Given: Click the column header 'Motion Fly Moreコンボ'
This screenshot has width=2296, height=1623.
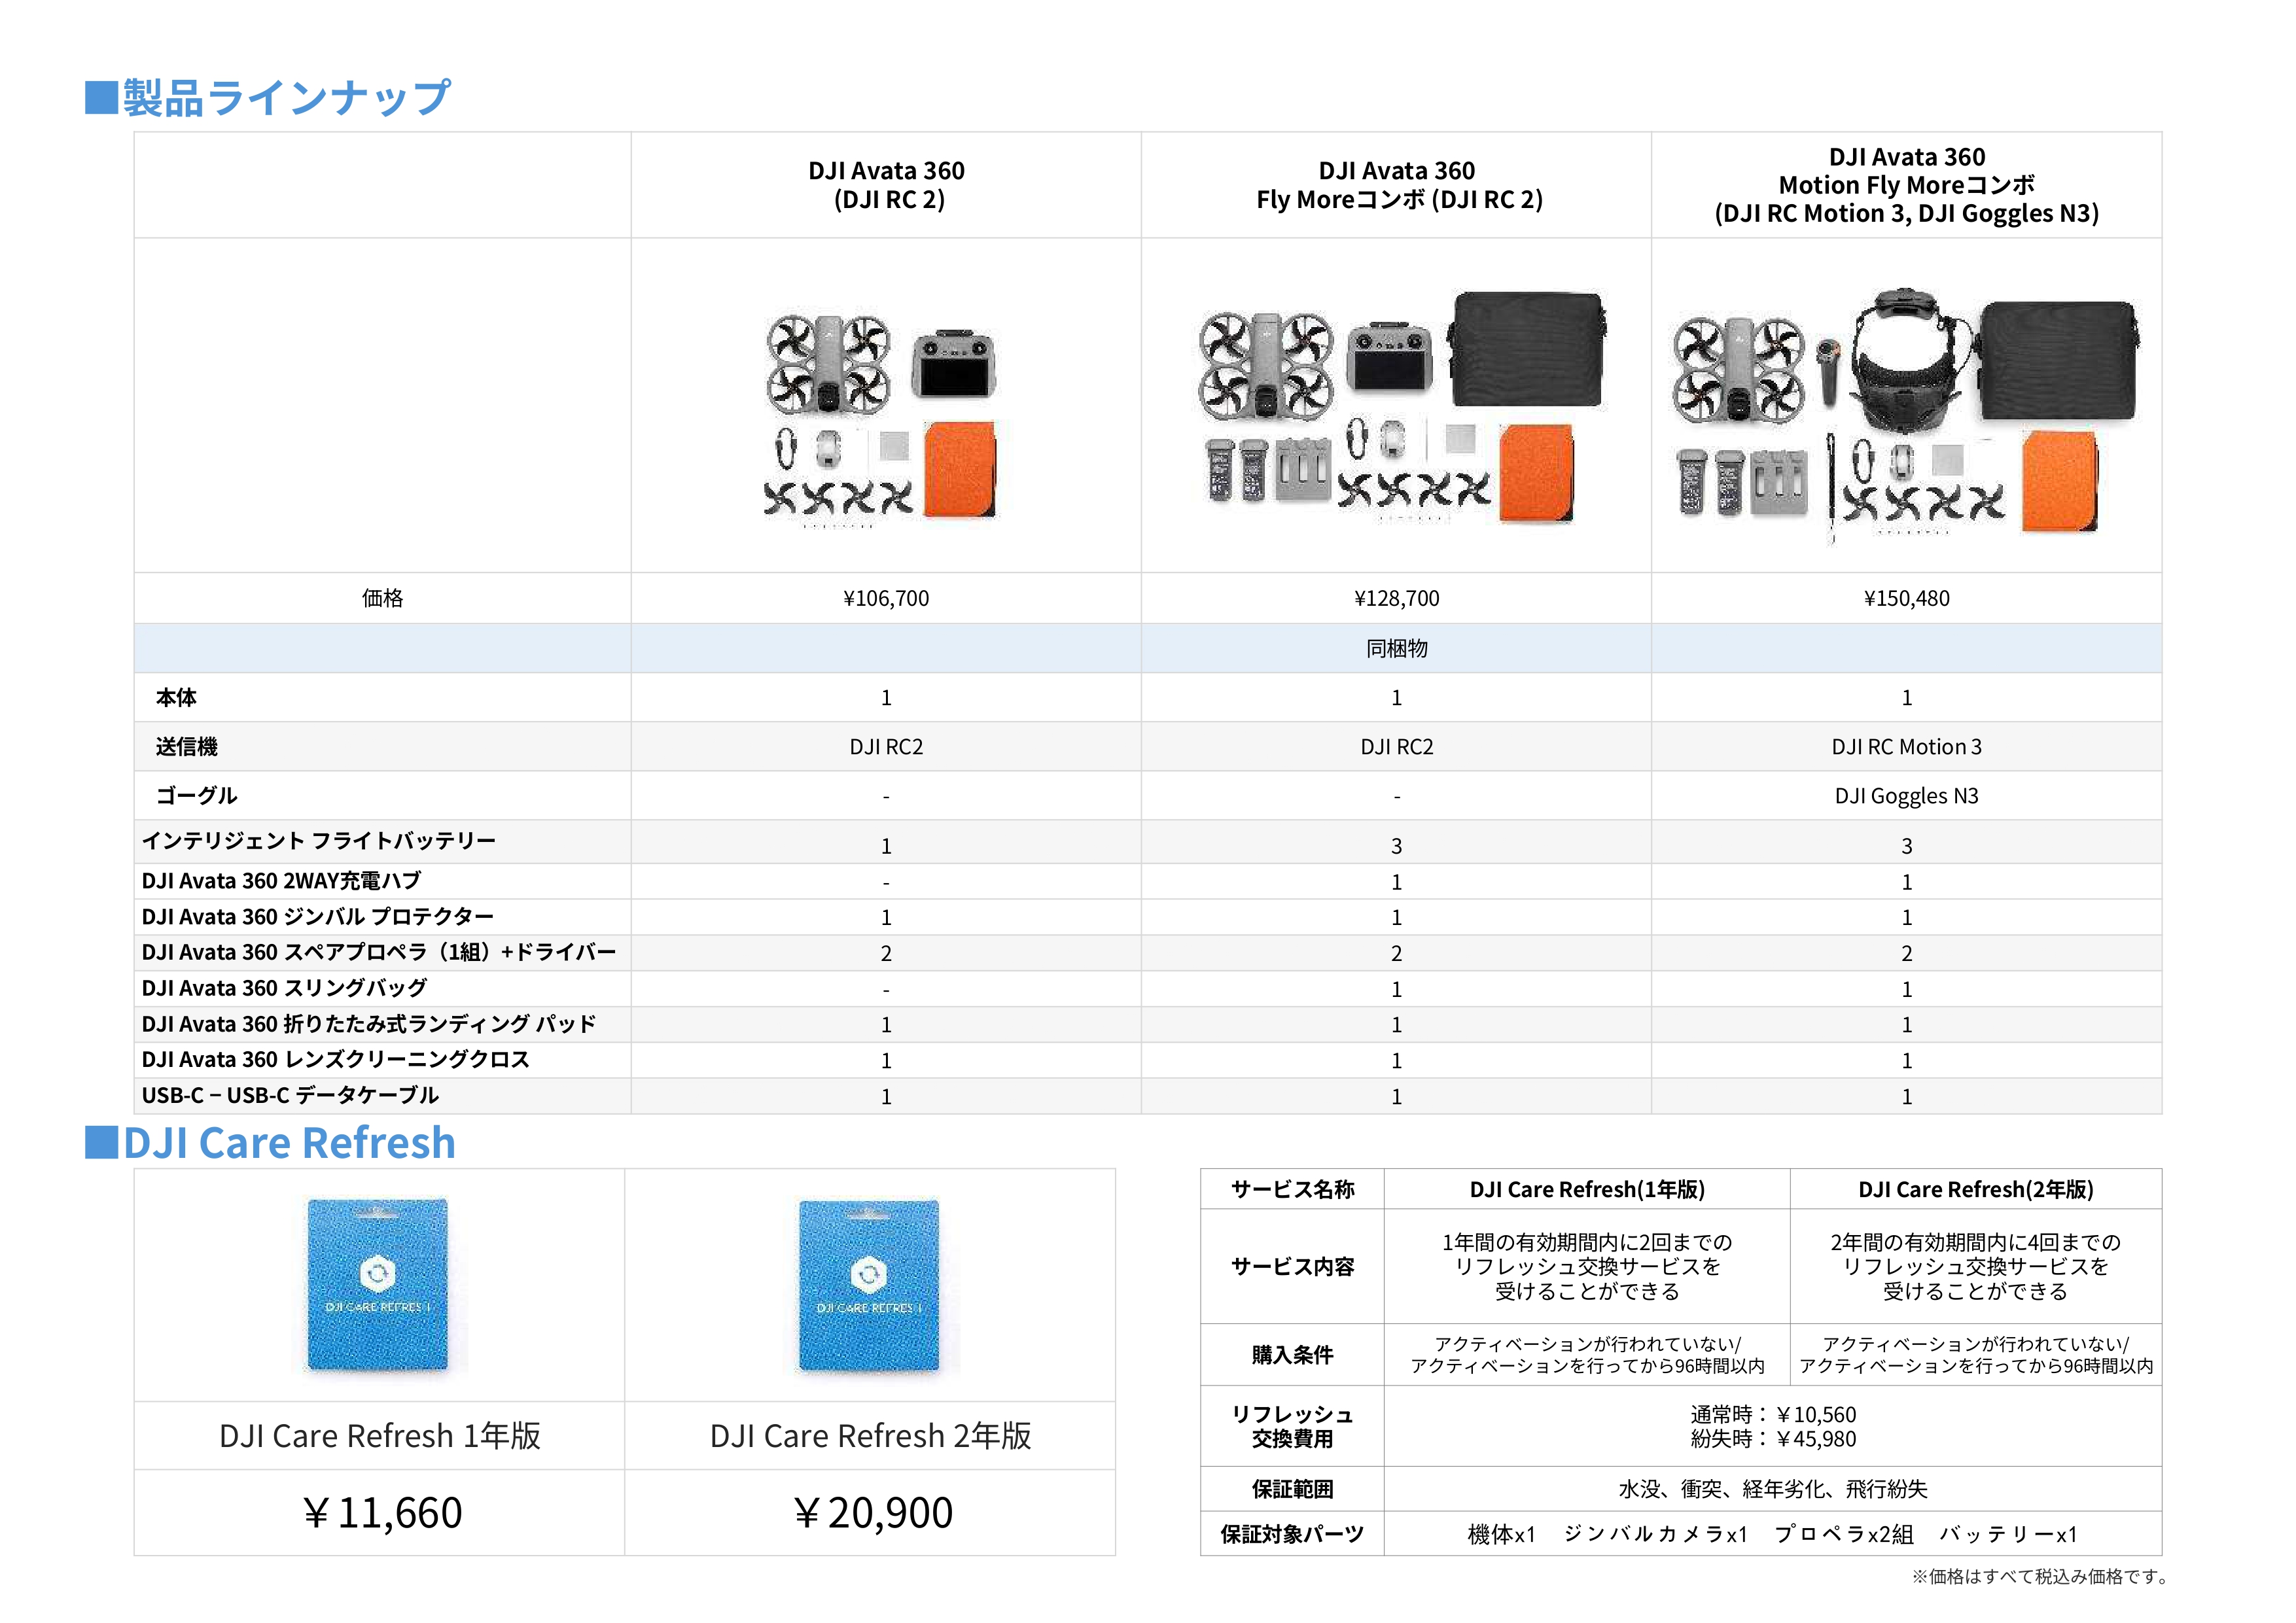Looking at the screenshot, I should tap(1906, 185).
